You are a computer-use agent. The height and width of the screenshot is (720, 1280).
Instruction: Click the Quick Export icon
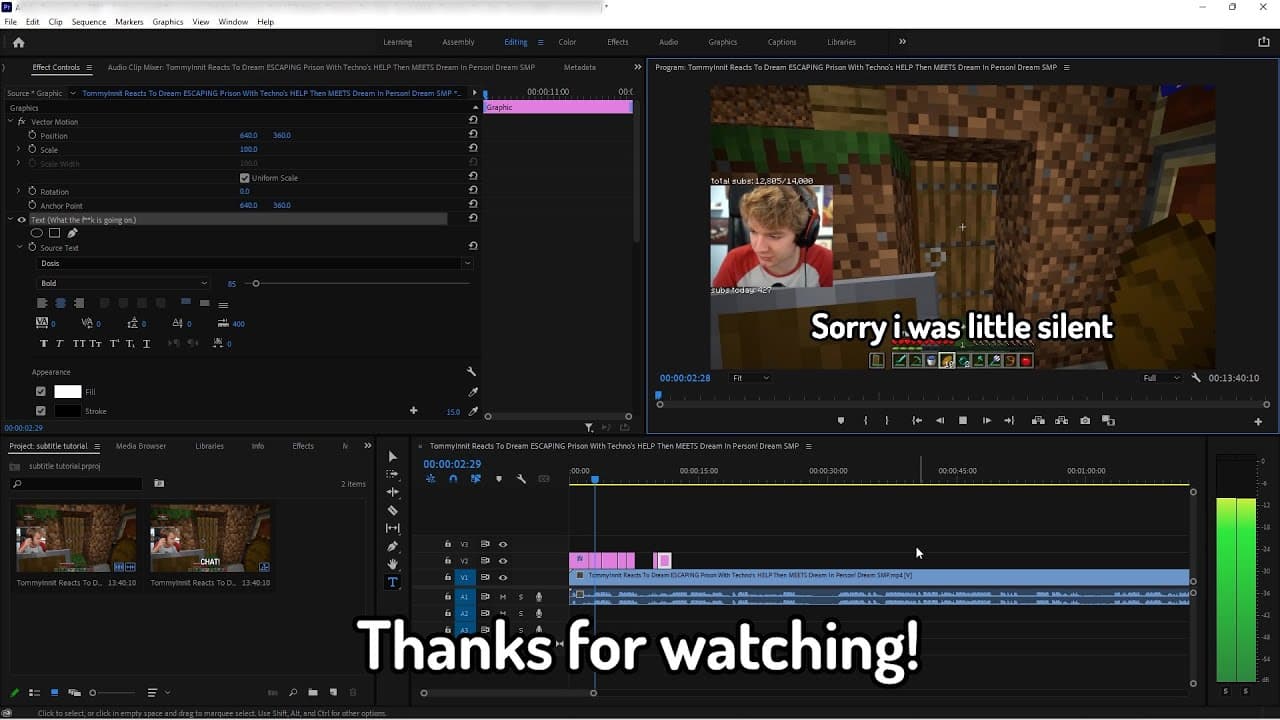1264,42
